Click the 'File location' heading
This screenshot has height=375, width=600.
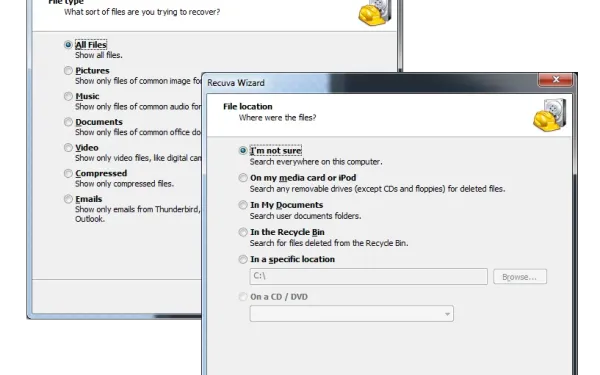pos(248,106)
